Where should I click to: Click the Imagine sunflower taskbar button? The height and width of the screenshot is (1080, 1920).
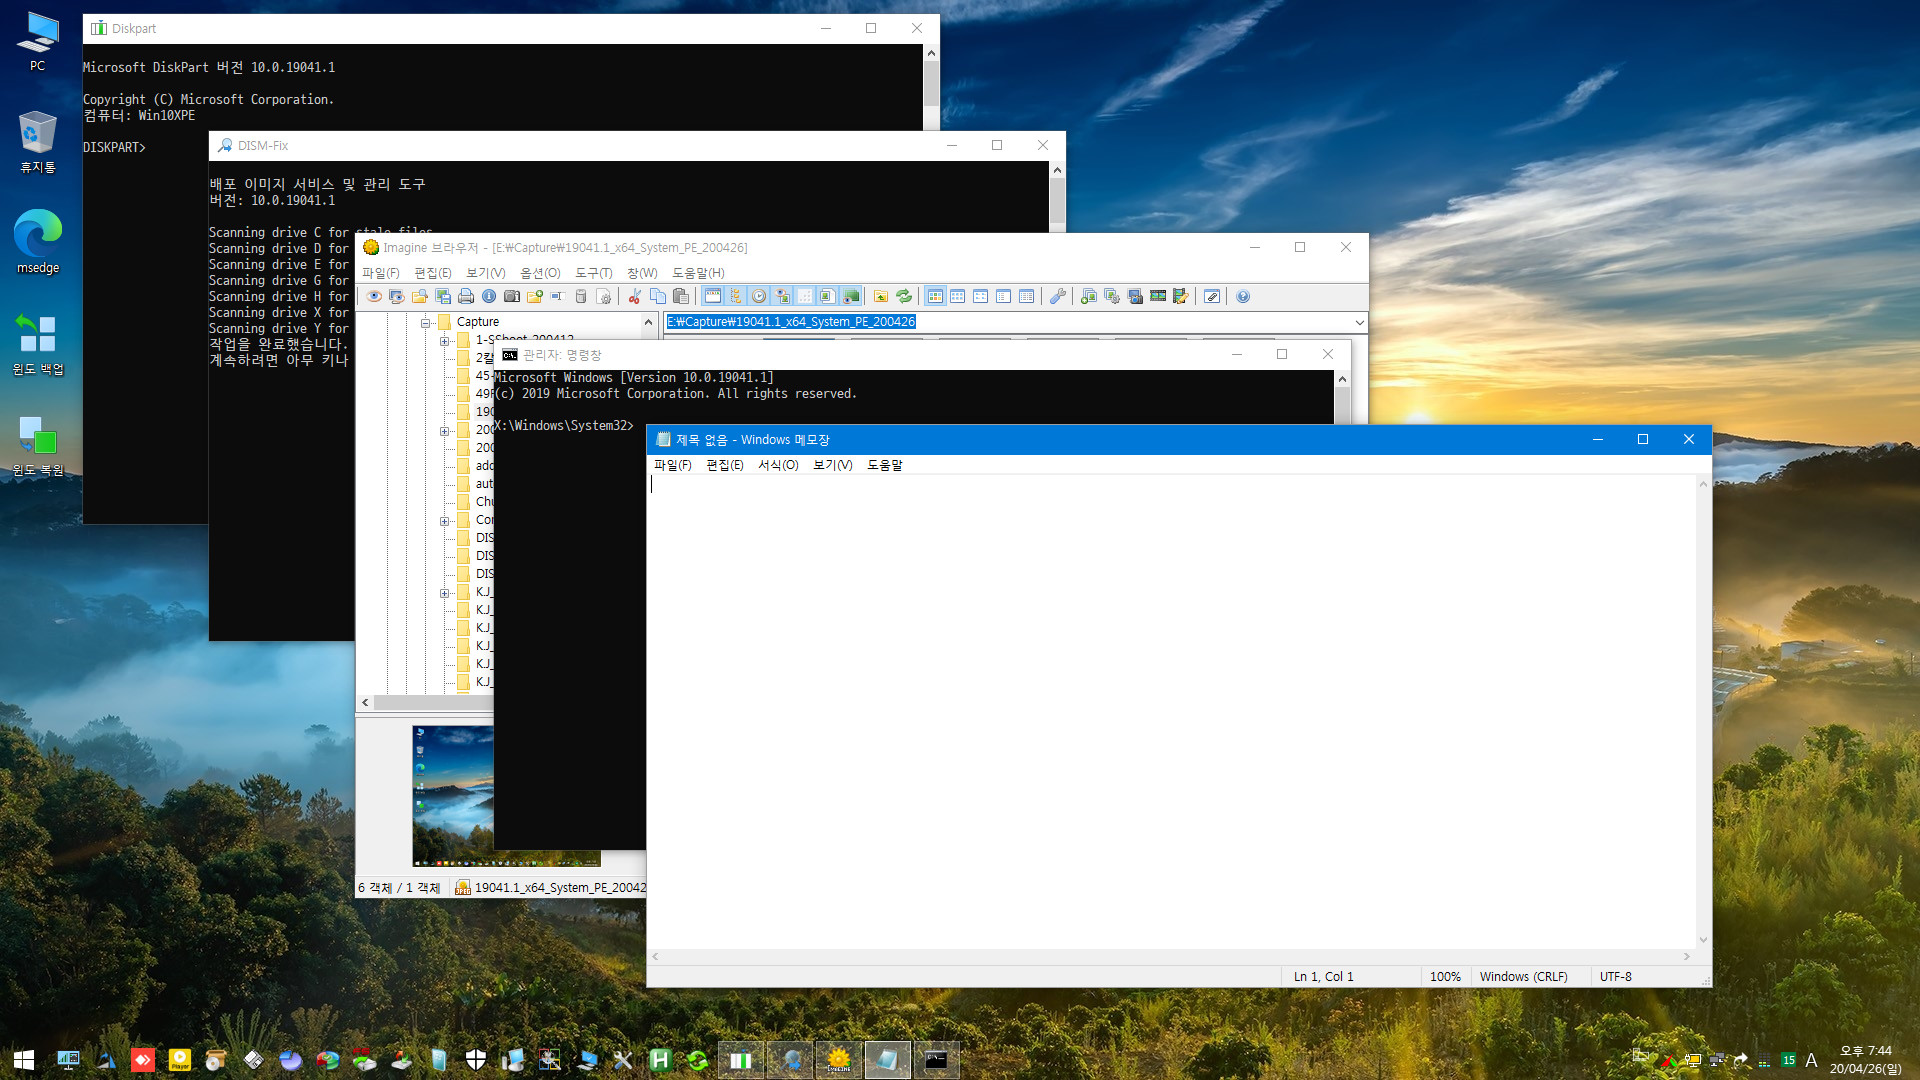click(x=838, y=1060)
